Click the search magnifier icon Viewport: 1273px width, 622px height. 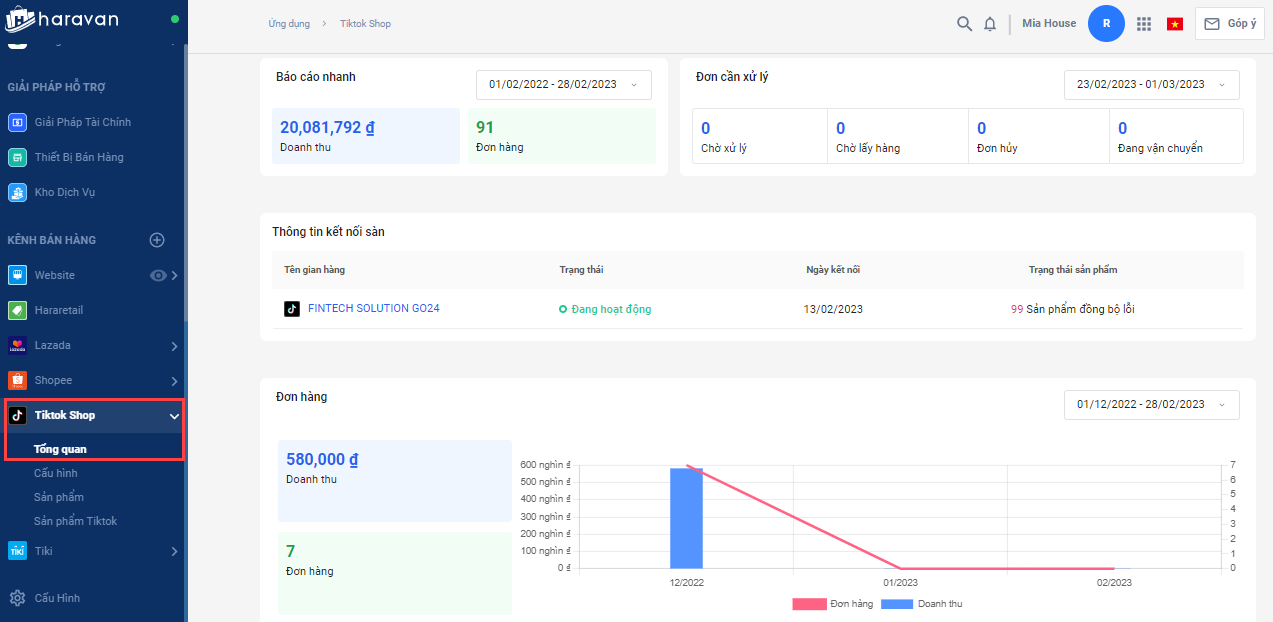964,24
